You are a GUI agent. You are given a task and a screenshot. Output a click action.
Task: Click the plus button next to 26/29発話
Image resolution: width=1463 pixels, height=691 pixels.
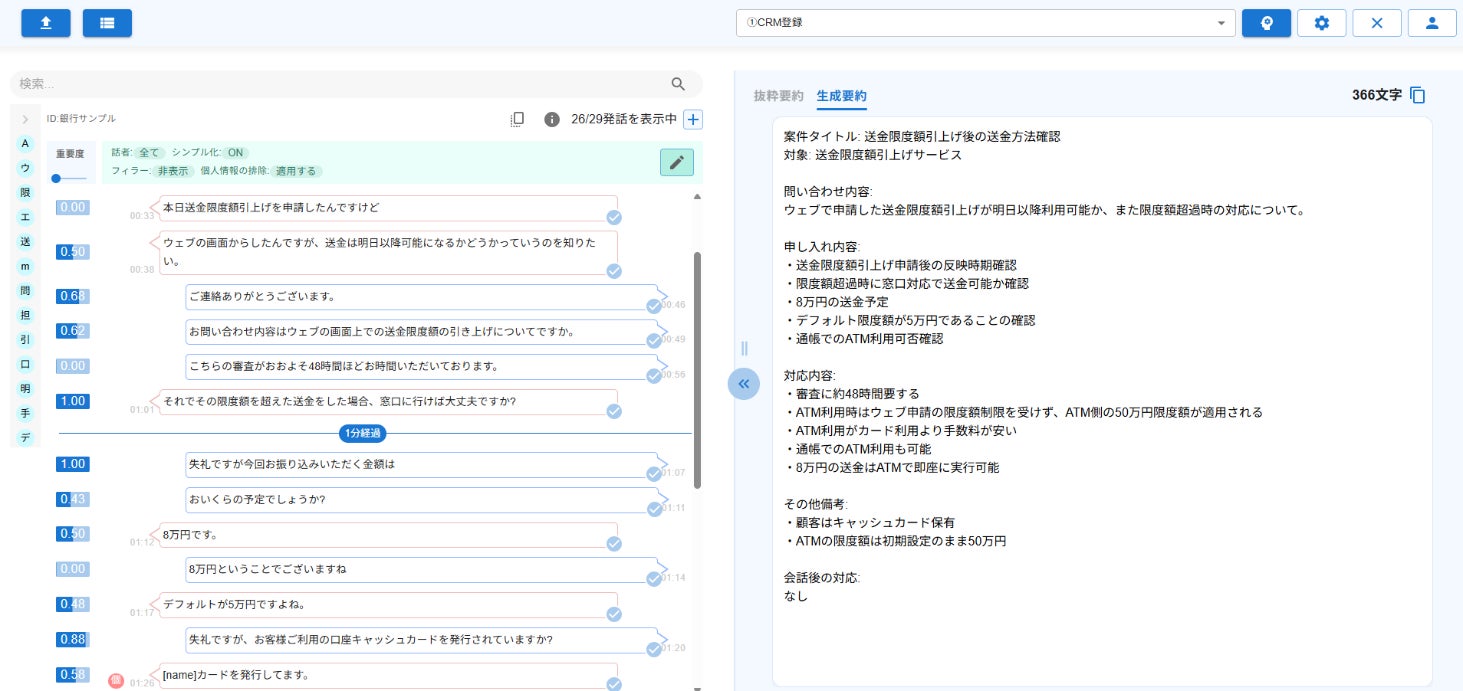coord(693,119)
